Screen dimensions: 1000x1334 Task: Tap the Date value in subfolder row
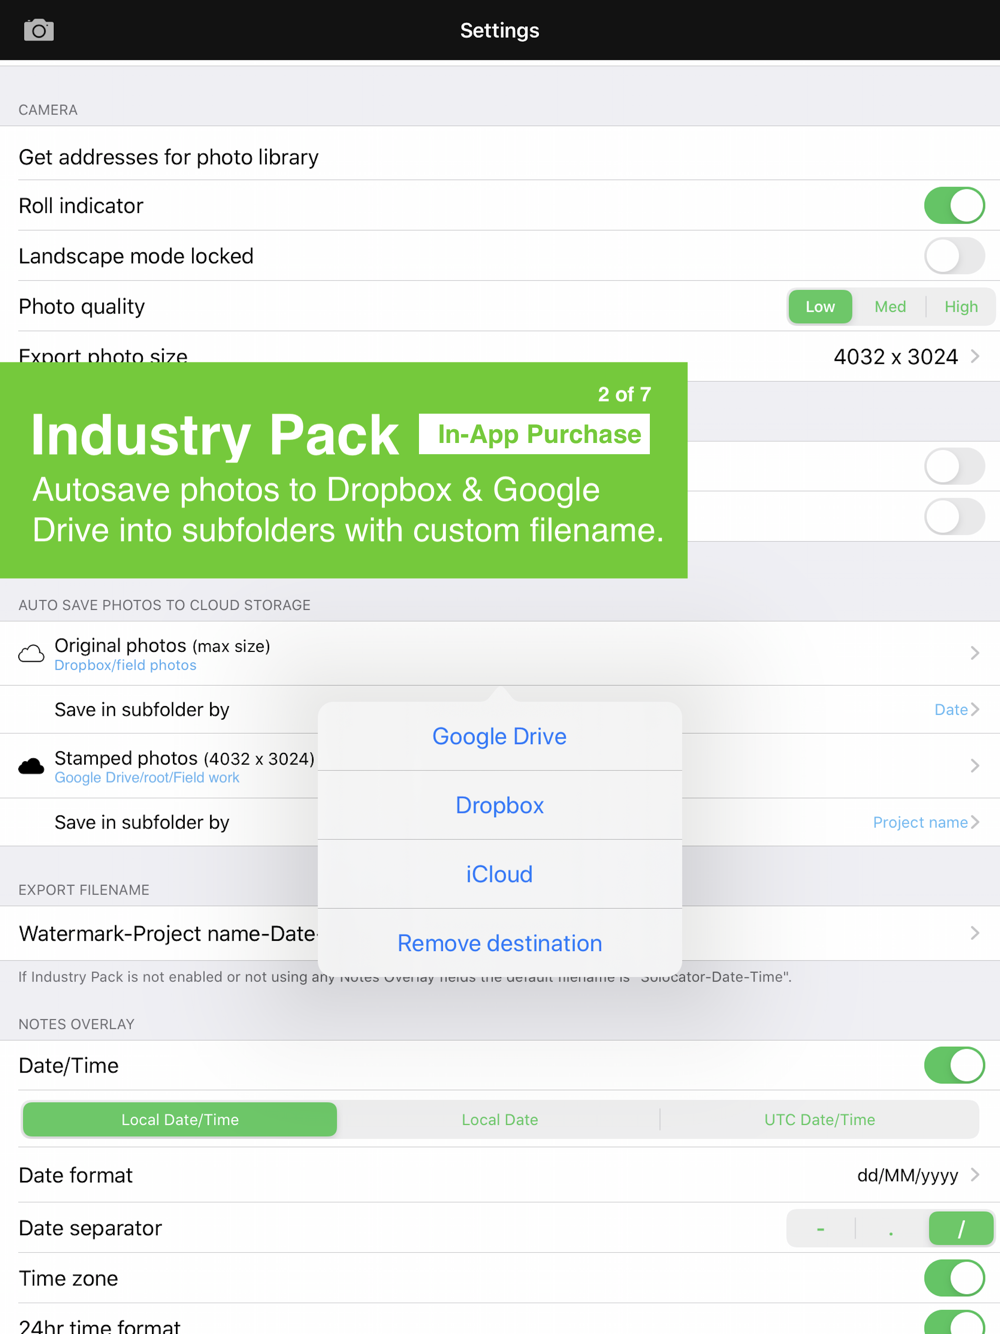[950, 710]
